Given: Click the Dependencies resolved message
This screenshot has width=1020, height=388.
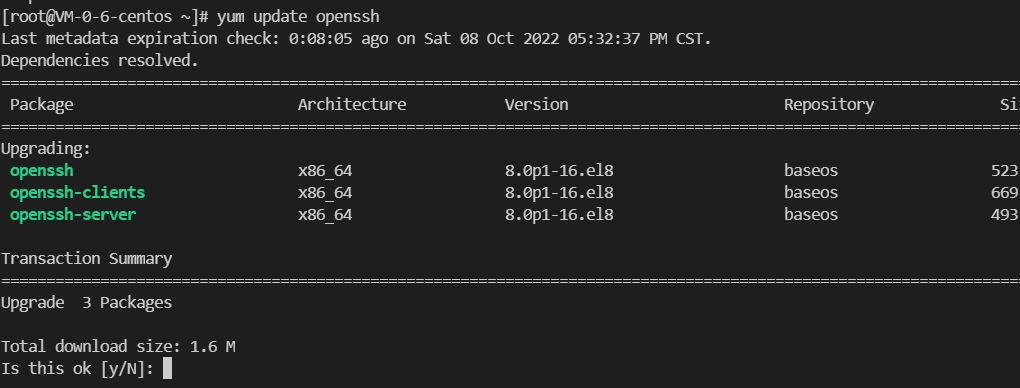Looking at the screenshot, I should (x=100, y=61).
